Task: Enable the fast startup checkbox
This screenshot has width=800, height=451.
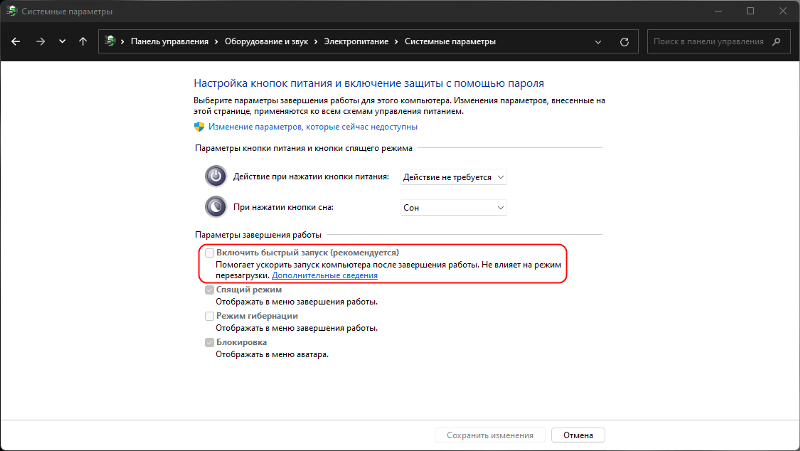Action: [209, 254]
